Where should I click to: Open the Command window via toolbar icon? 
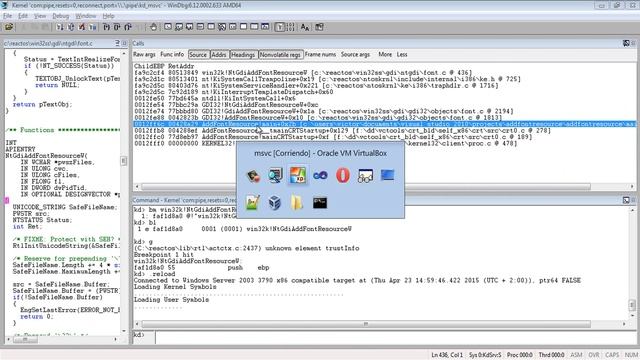[x=168, y=27]
